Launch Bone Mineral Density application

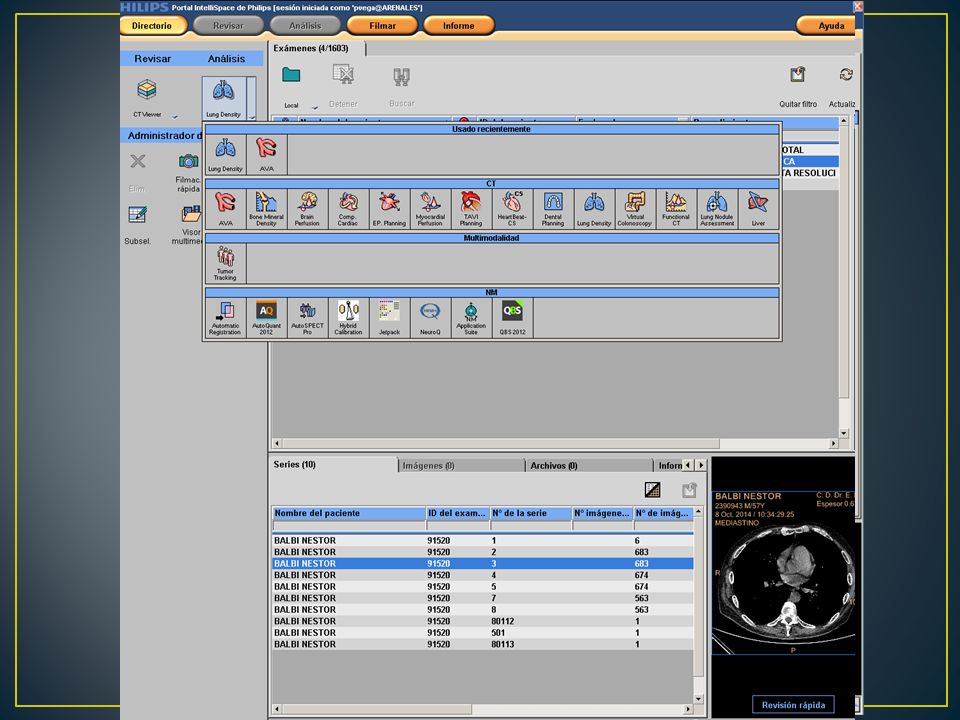(266, 208)
